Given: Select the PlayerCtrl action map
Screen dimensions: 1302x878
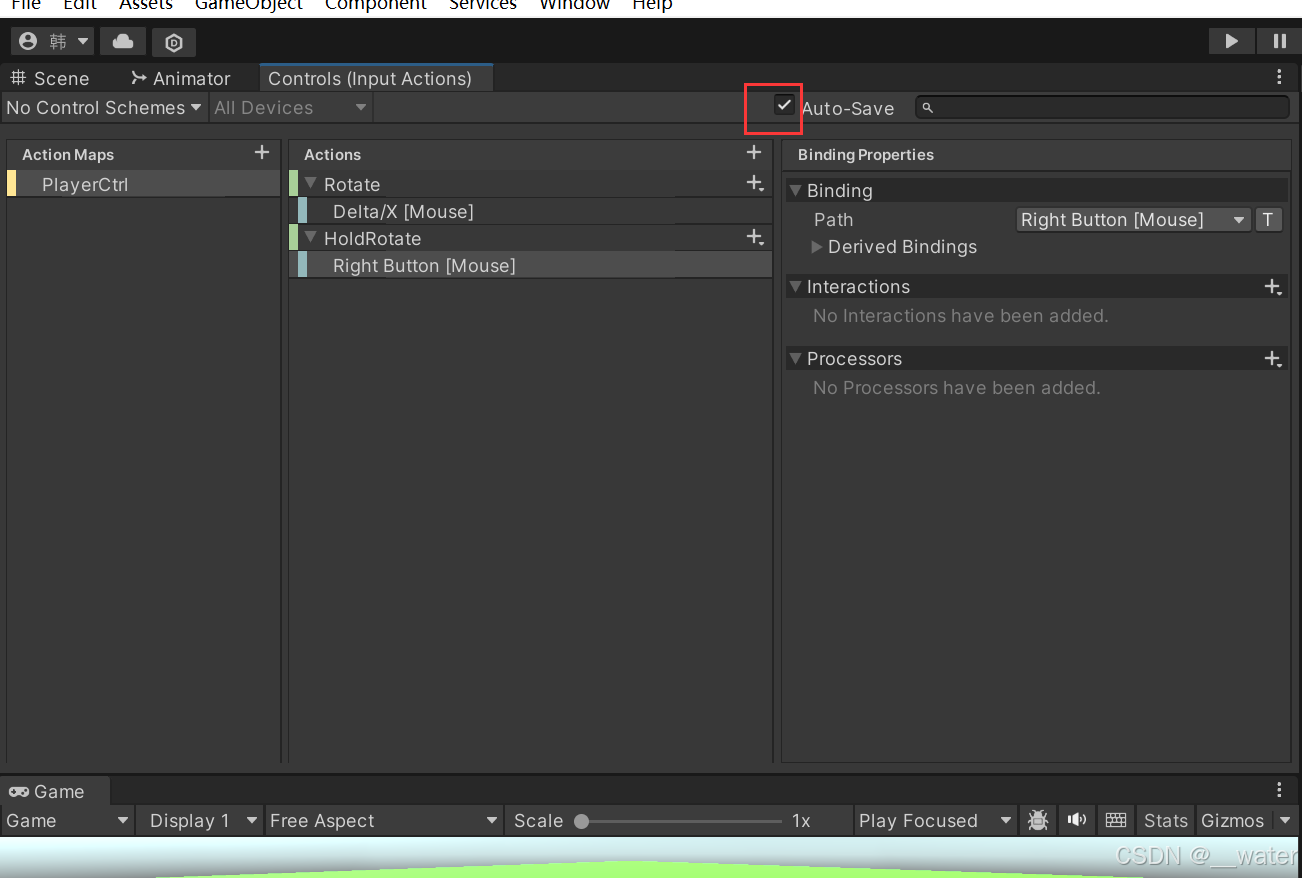Looking at the screenshot, I should pyautogui.click(x=144, y=184).
